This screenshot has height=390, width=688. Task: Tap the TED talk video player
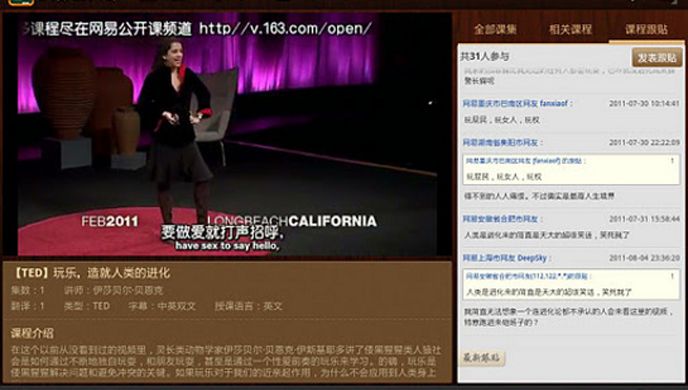(x=227, y=134)
